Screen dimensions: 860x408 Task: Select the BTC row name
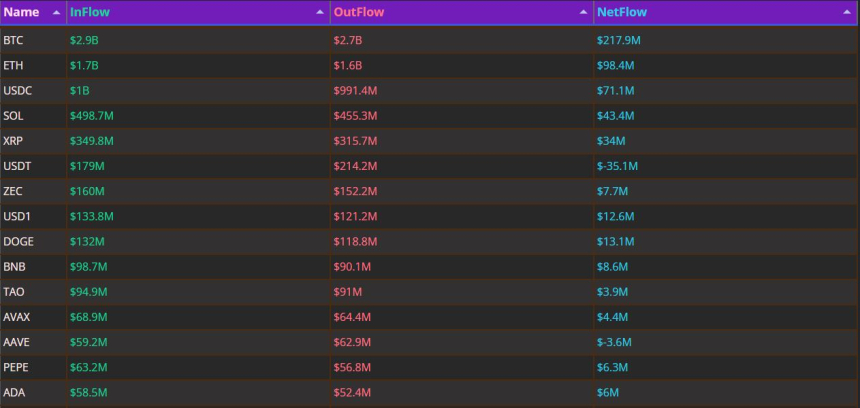point(13,40)
